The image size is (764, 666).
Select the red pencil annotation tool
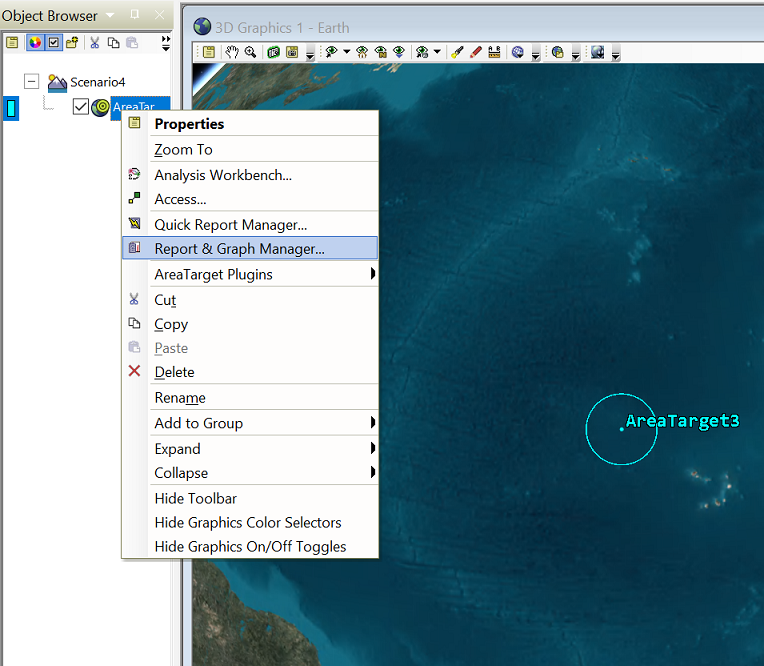click(476, 52)
